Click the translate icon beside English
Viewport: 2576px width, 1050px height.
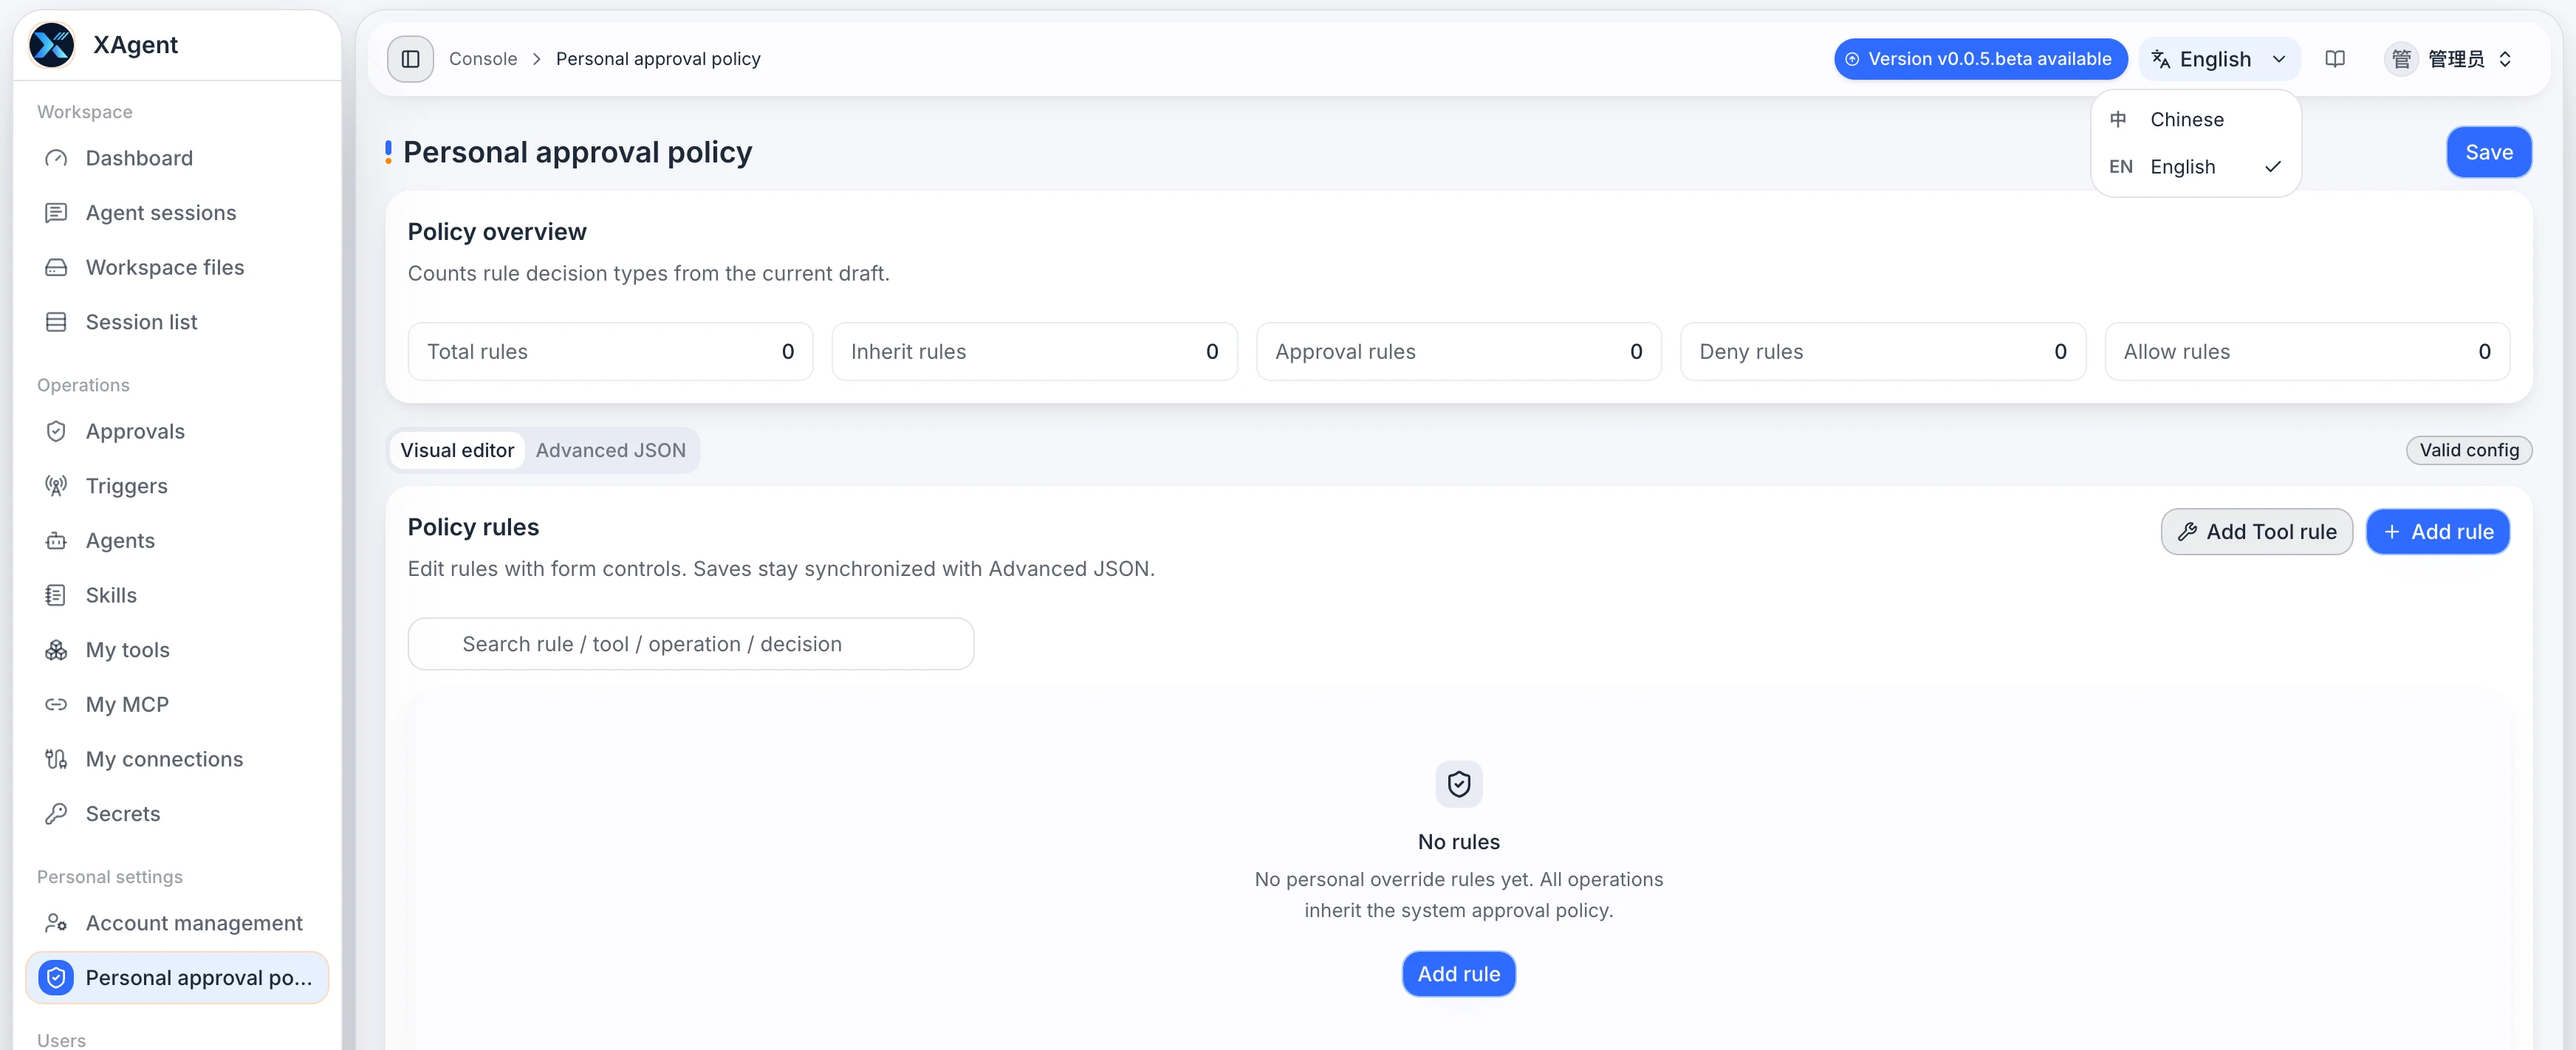[x=2160, y=59]
